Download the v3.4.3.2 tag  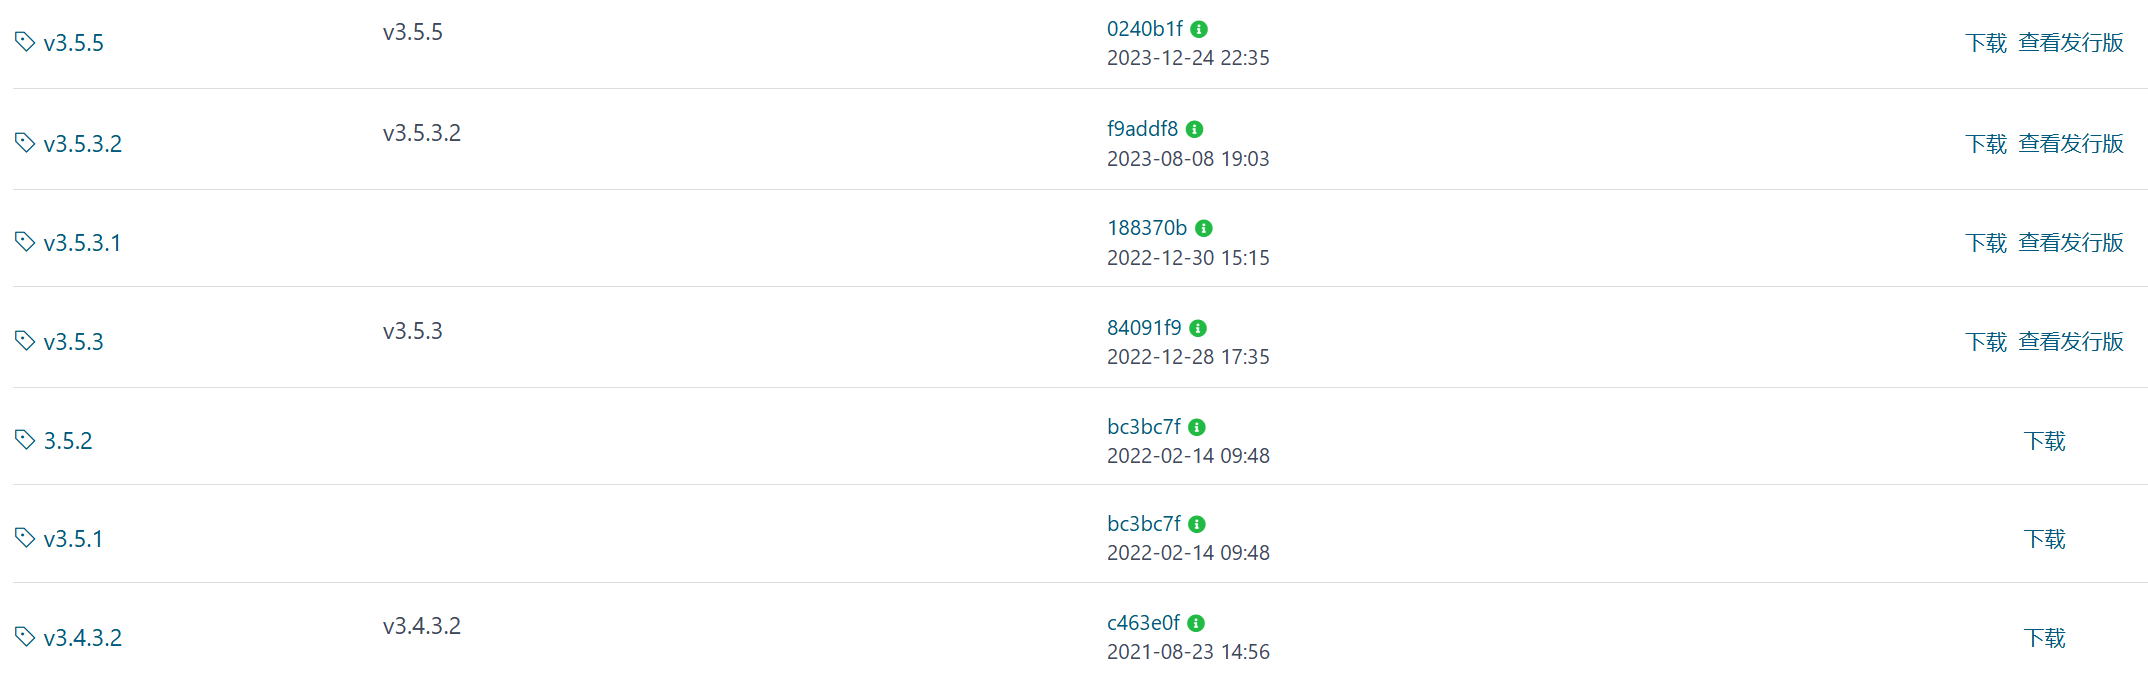(x=2045, y=638)
